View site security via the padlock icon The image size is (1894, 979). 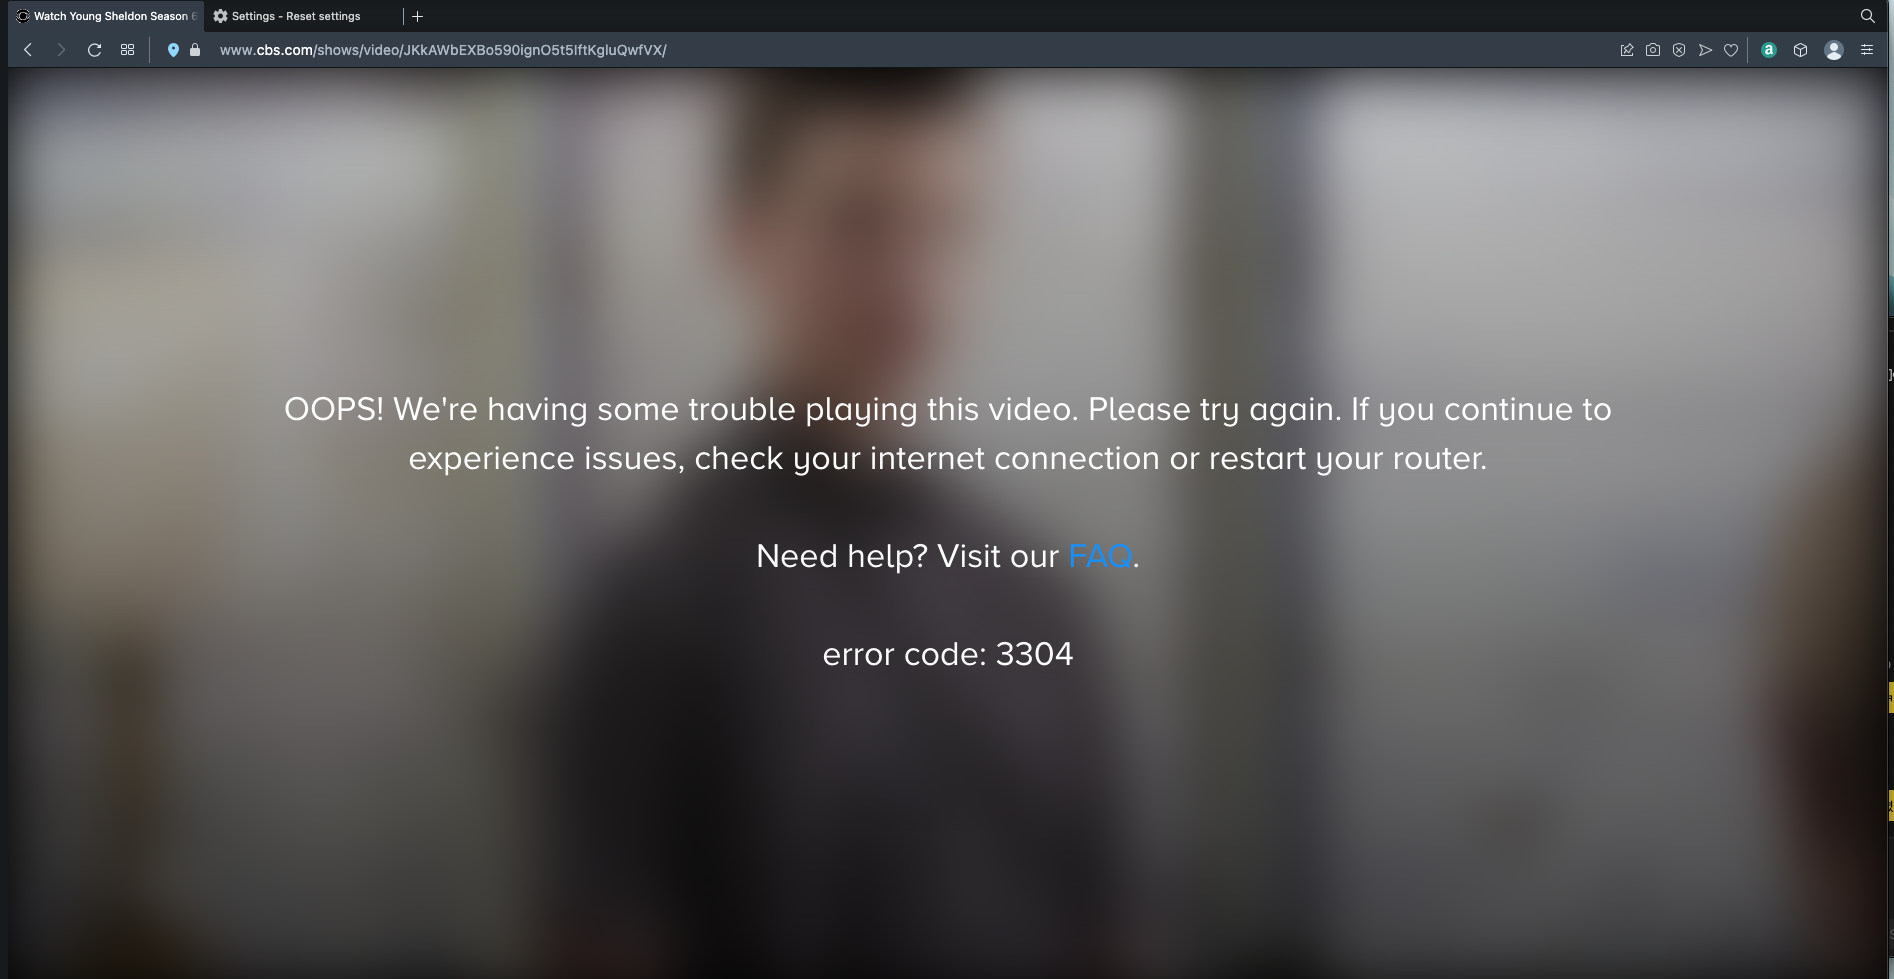195,50
